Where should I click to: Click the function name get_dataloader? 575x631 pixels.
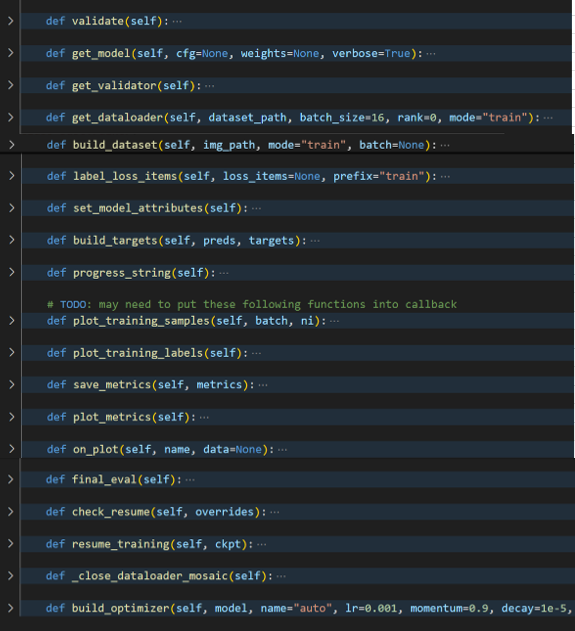click(117, 118)
